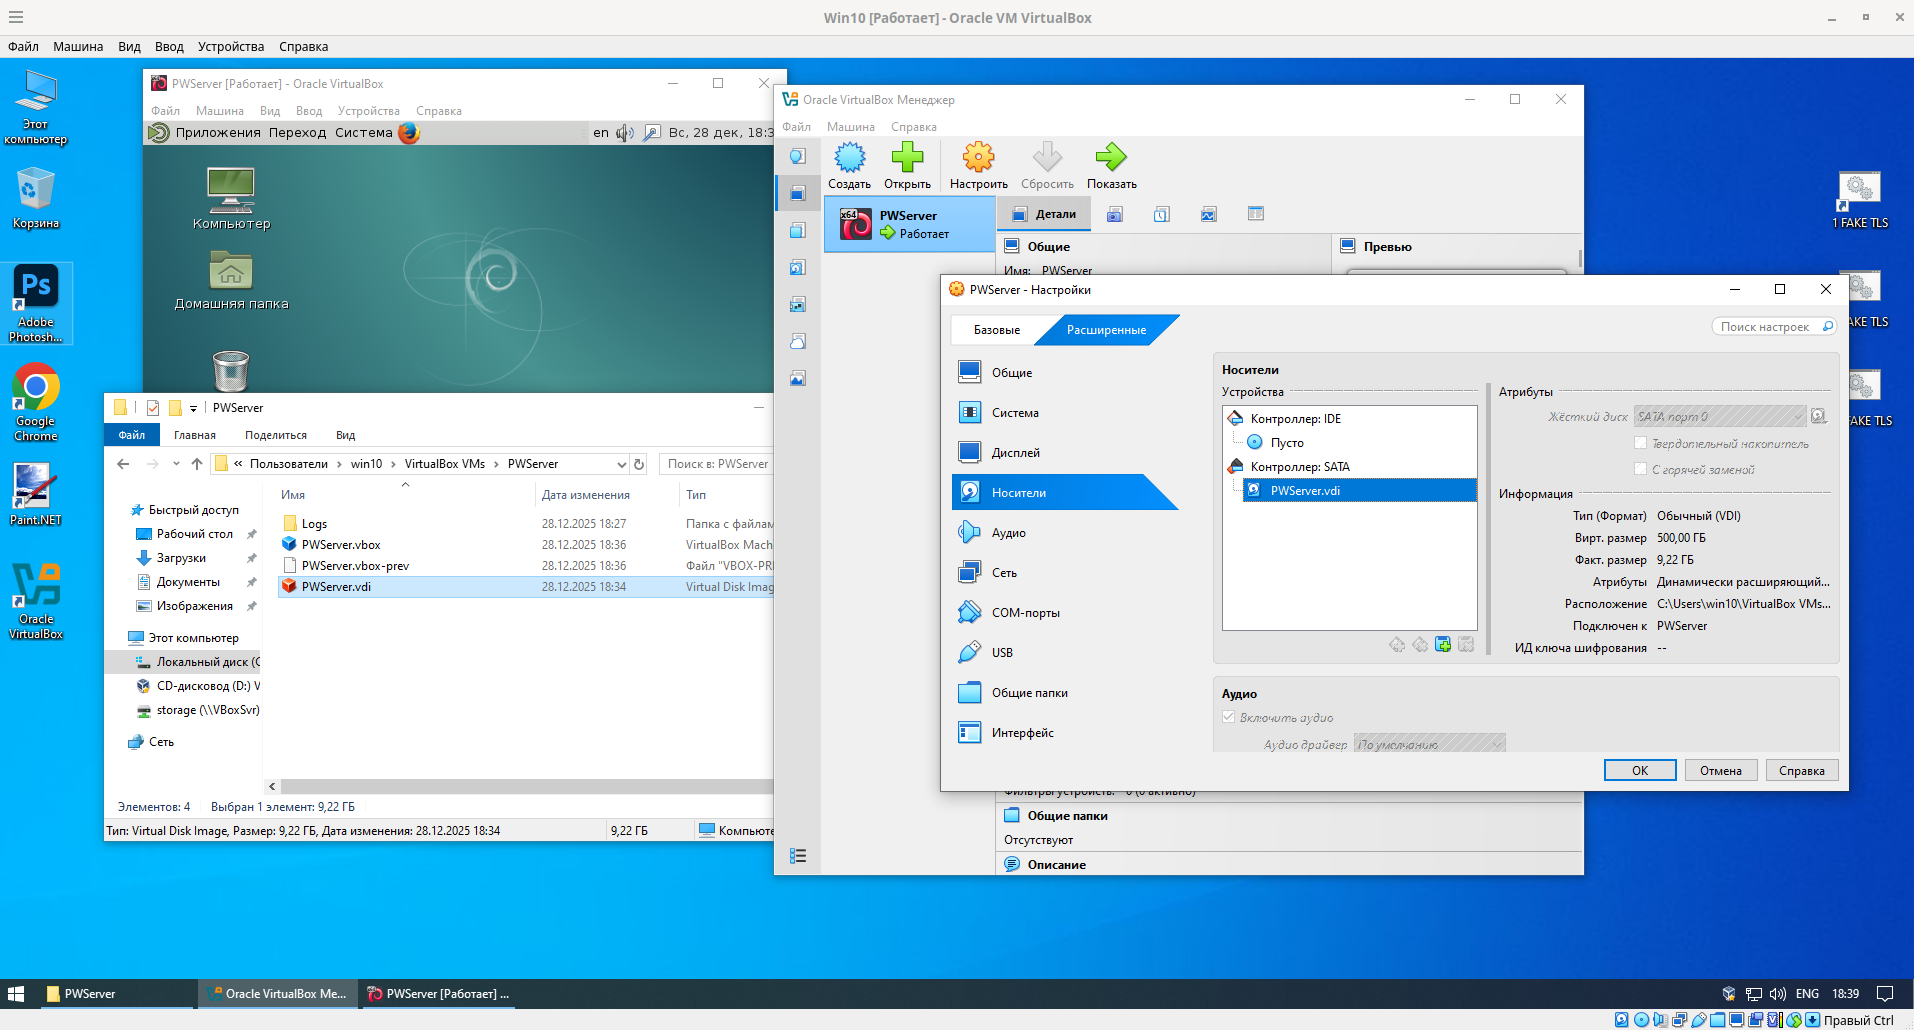Open the snapshots view icon next to Детали

pyautogui.click(x=1115, y=214)
